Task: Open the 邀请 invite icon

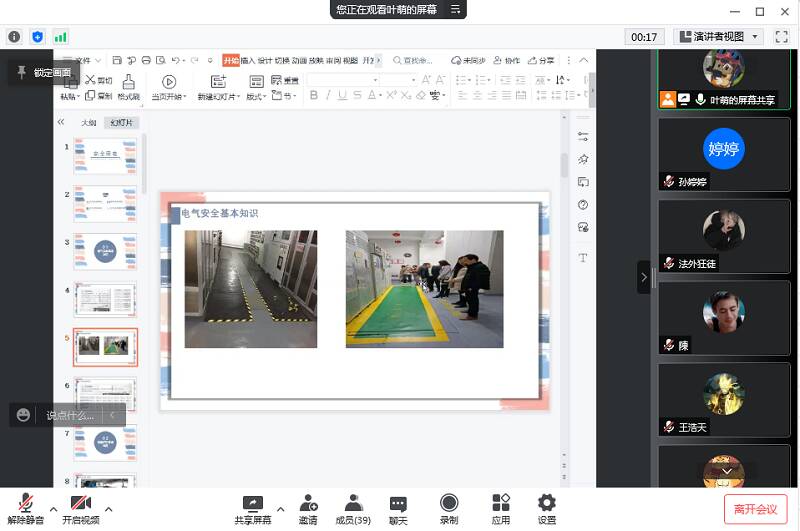Action: pos(308,508)
